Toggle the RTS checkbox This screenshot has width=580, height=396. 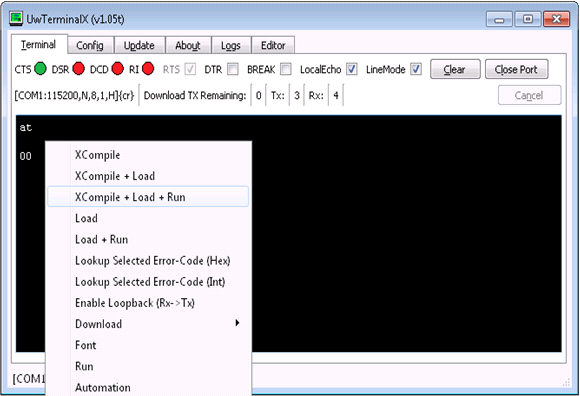[190, 69]
